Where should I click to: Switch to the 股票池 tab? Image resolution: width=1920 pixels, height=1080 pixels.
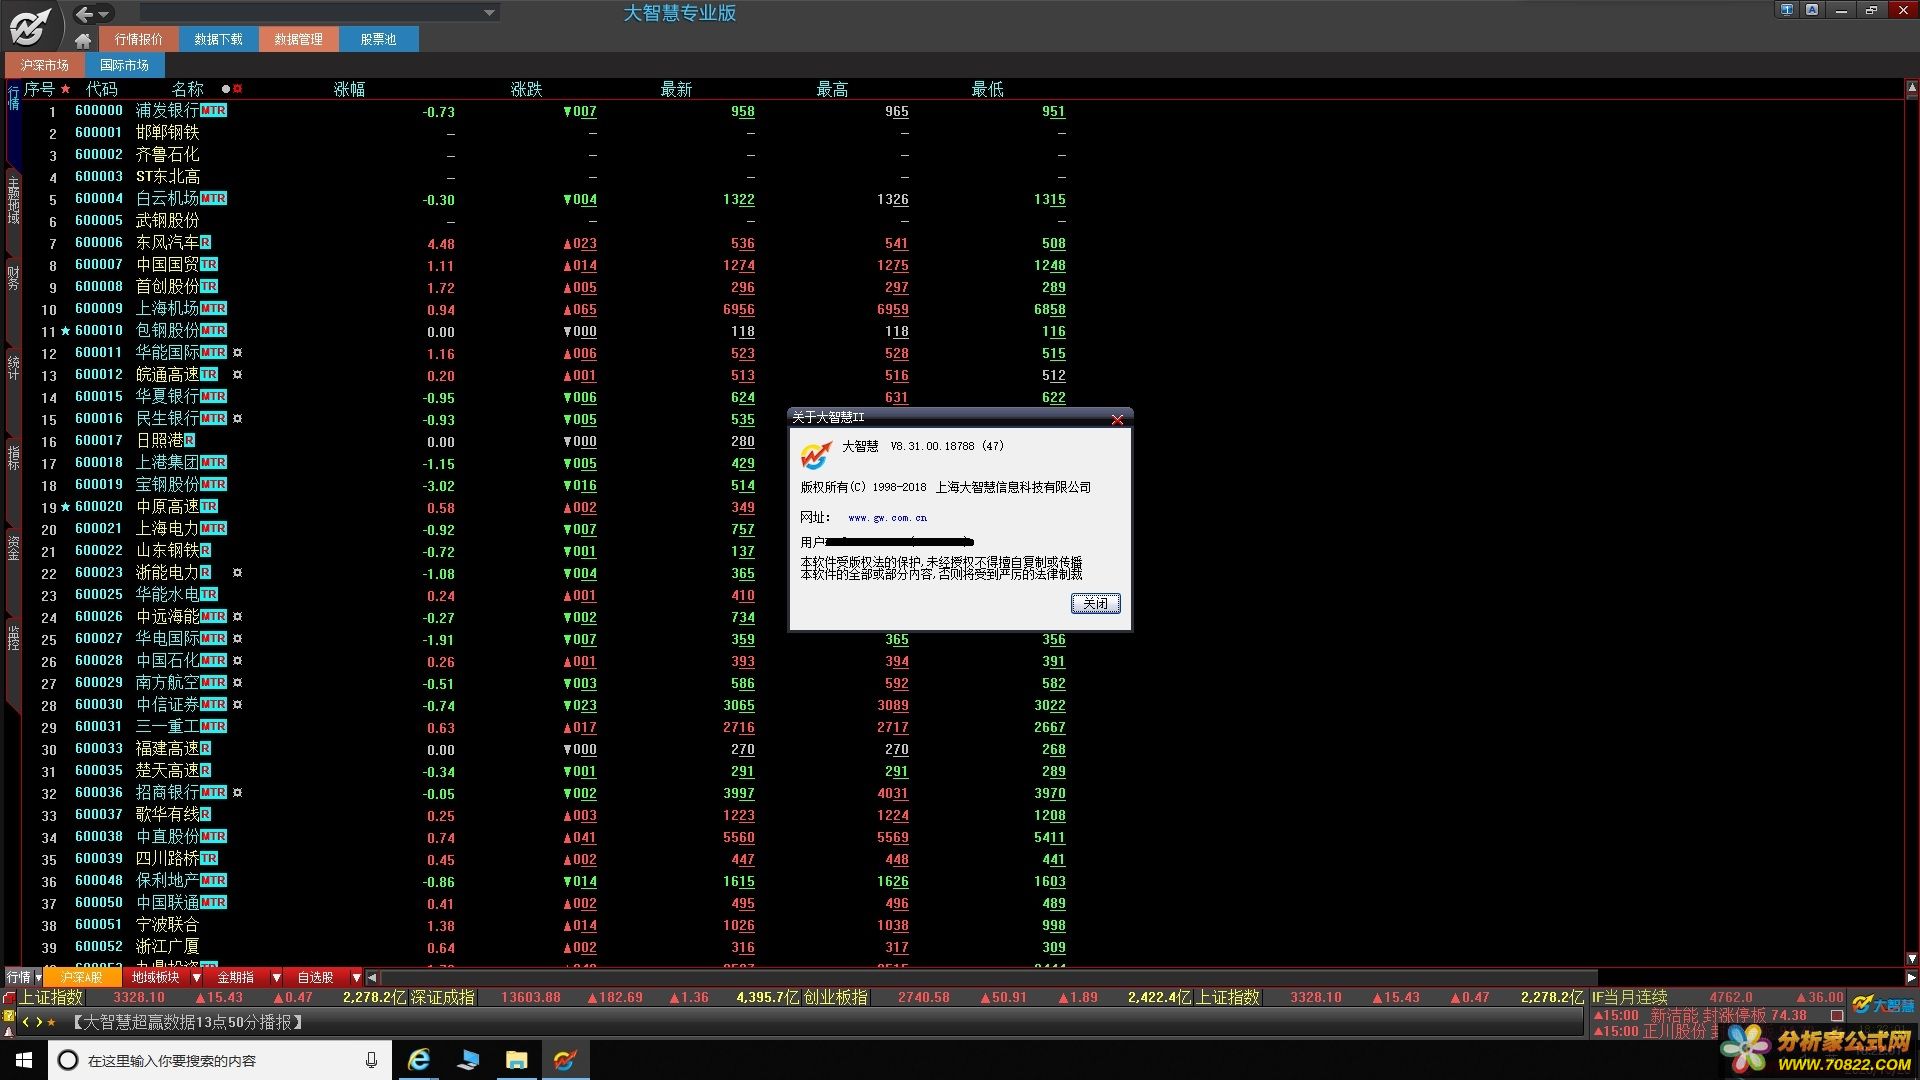[378, 39]
